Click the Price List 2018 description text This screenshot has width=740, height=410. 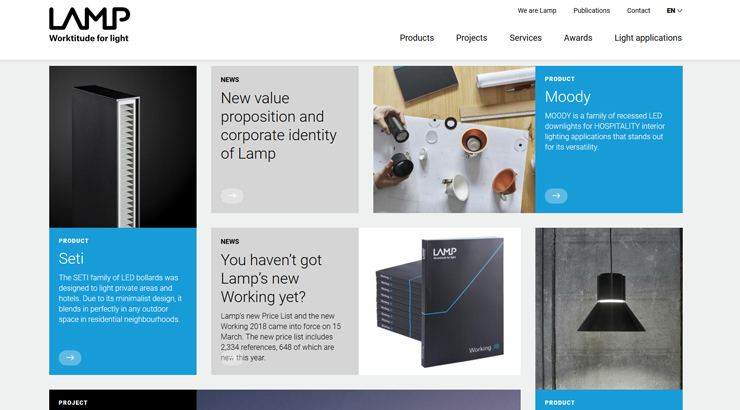click(280, 337)
